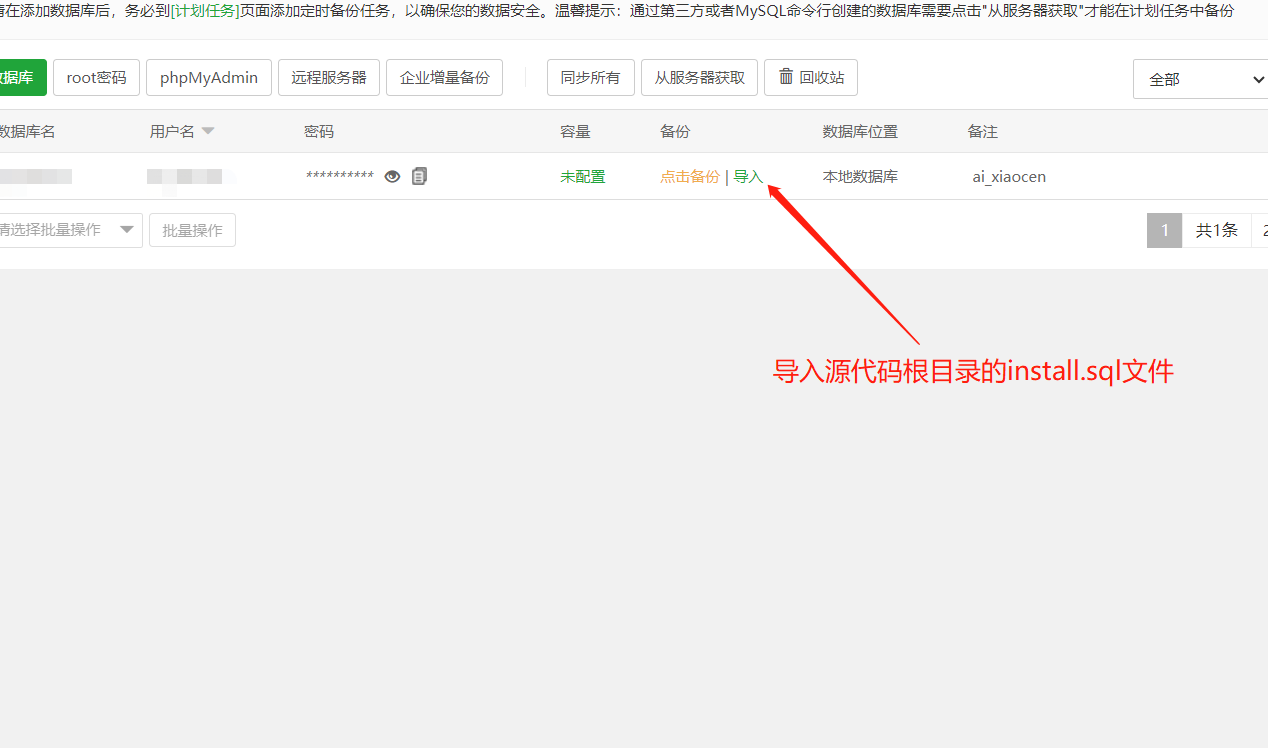
Task: Select page 1 in pagination
Action: tap(1164, 230)
